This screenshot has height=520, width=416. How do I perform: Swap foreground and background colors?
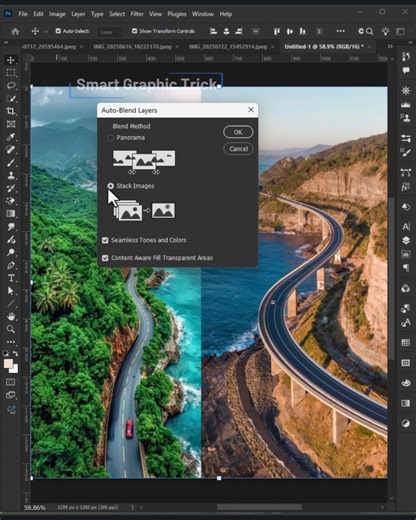pyautogui.click(x=15, y=353)
